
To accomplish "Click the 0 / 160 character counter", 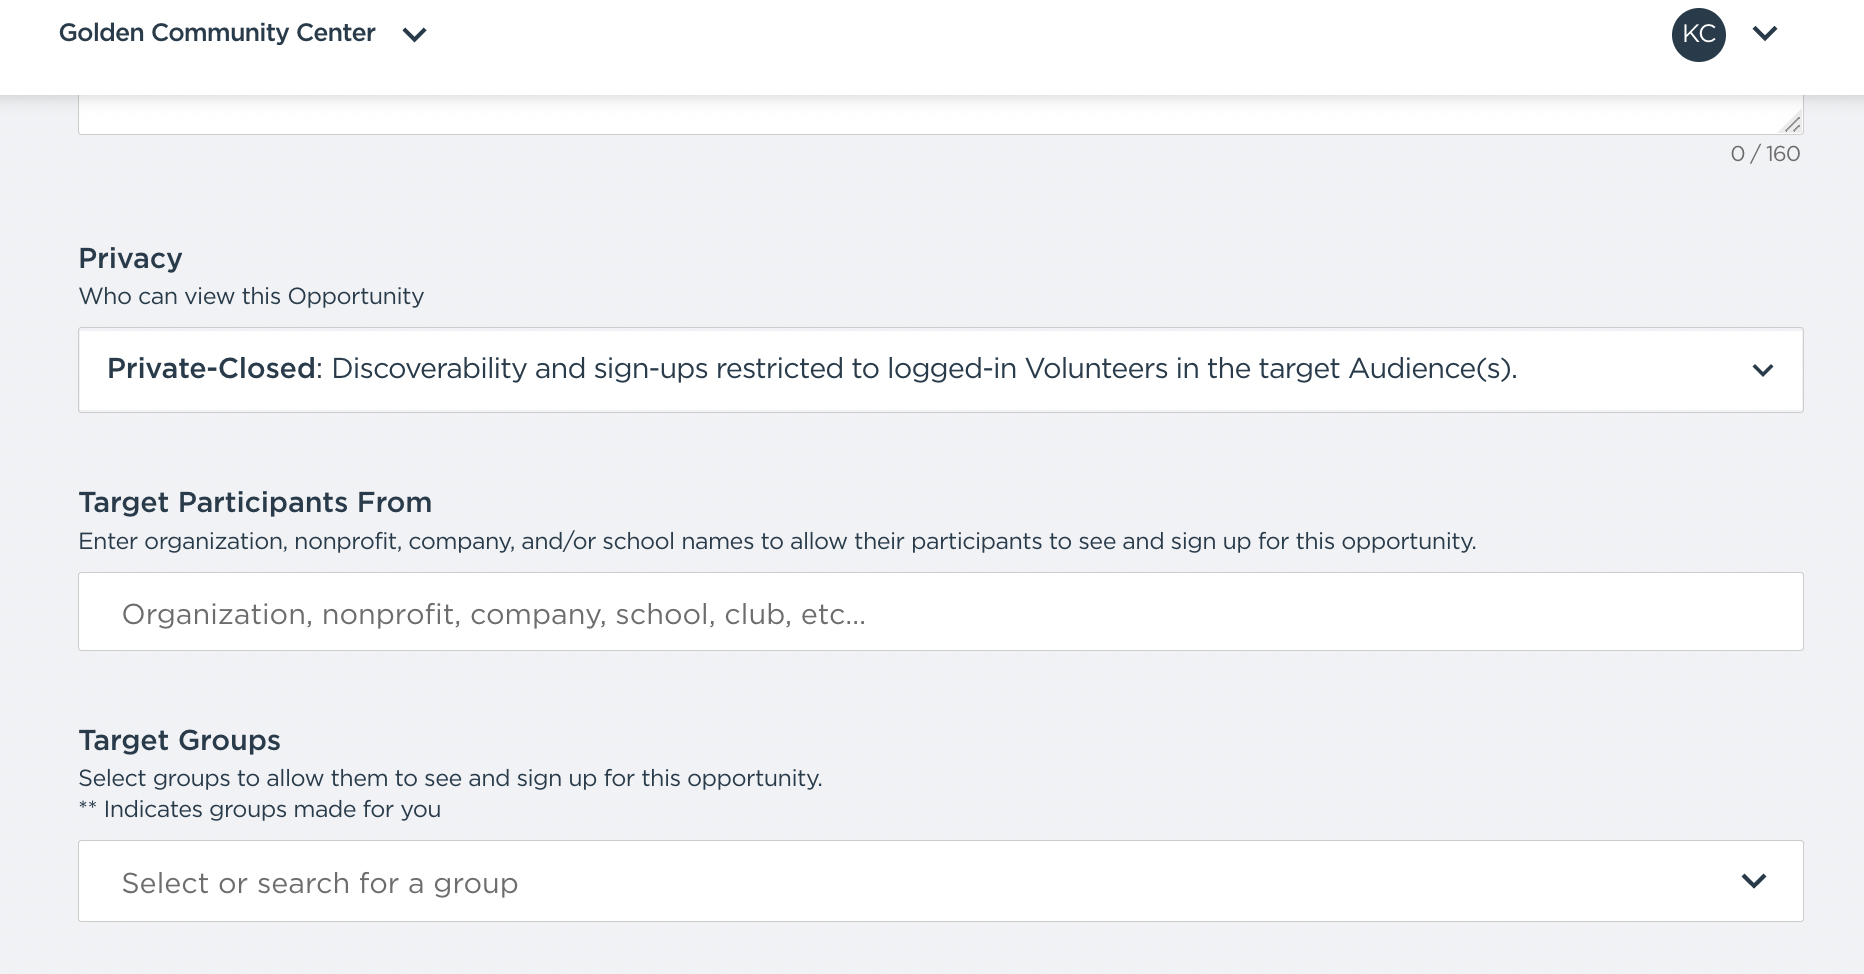I will [x=1764, y=154].
